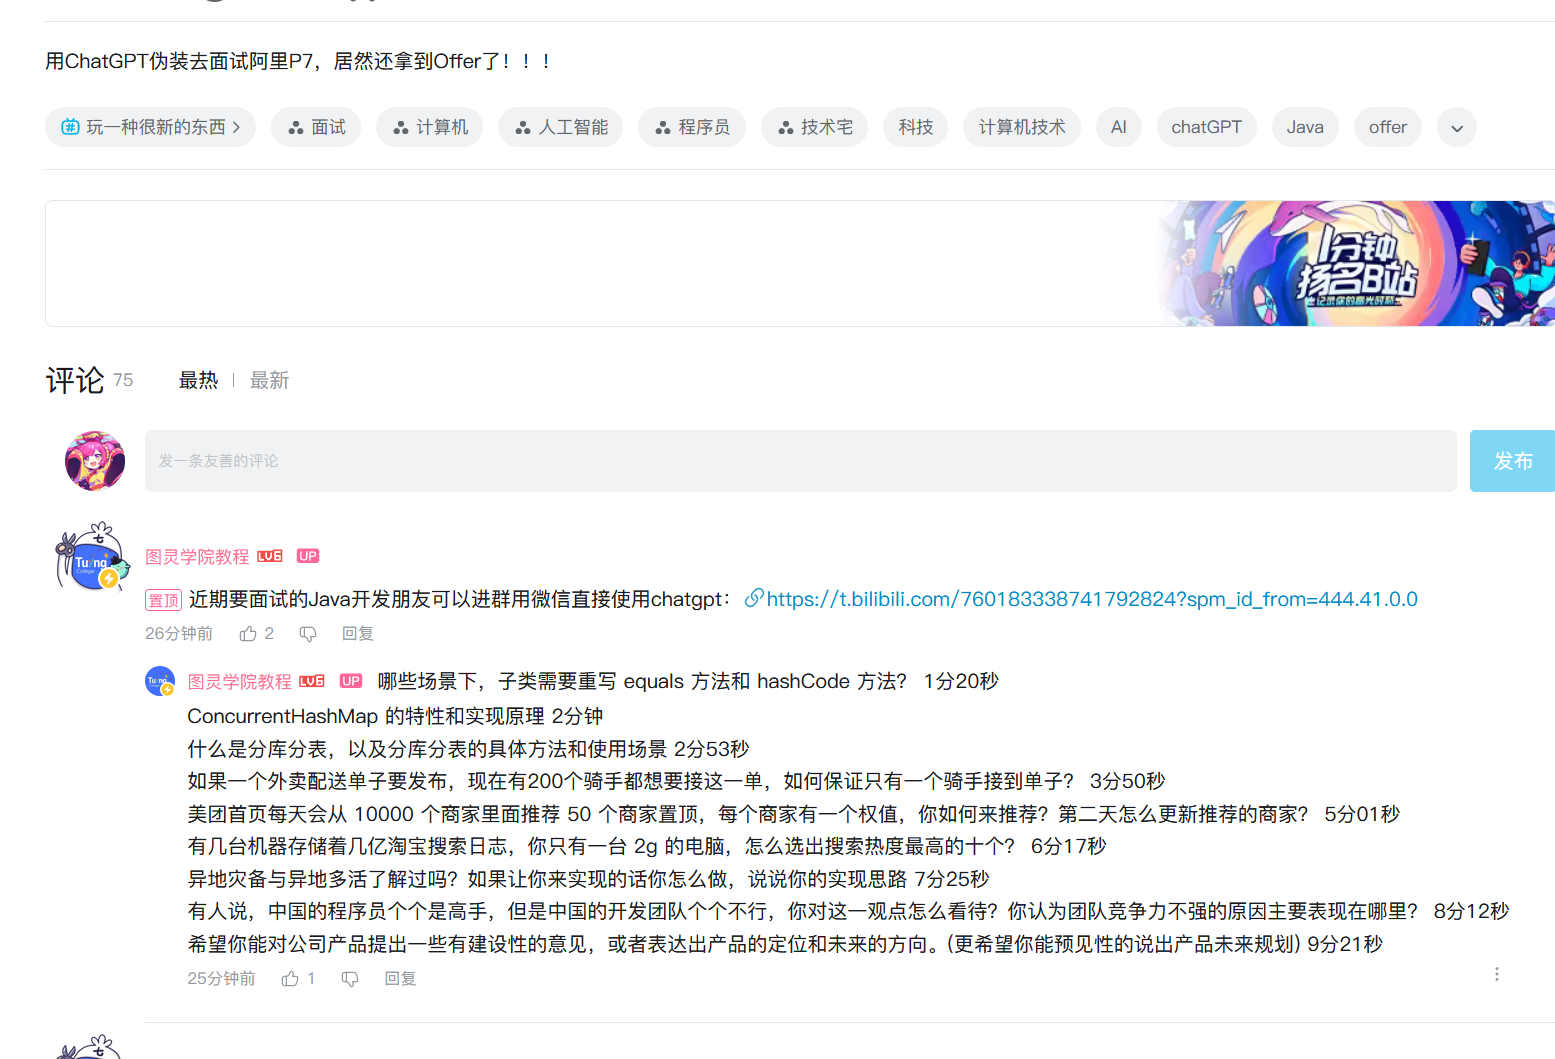
Task: Click the AI tag
Action: point(1118,127)
